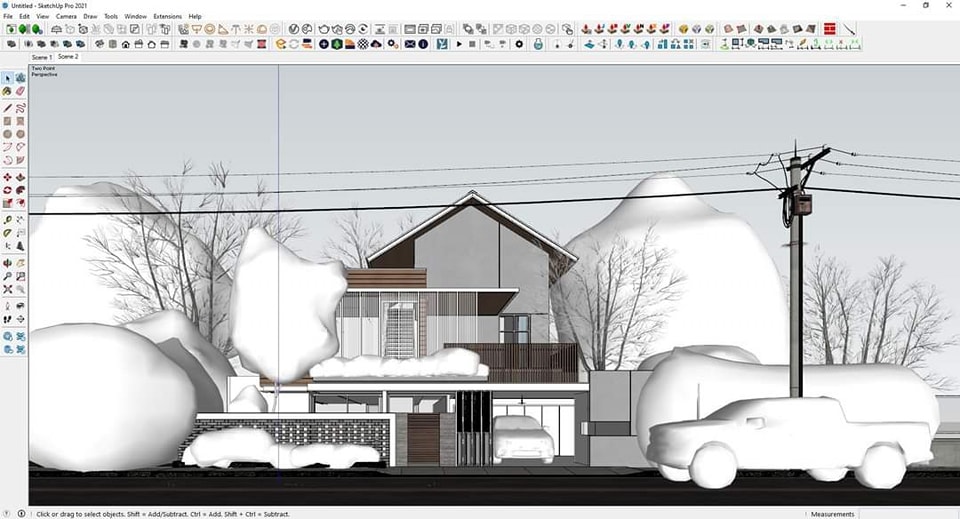Choose the Rotate tool

8,190
